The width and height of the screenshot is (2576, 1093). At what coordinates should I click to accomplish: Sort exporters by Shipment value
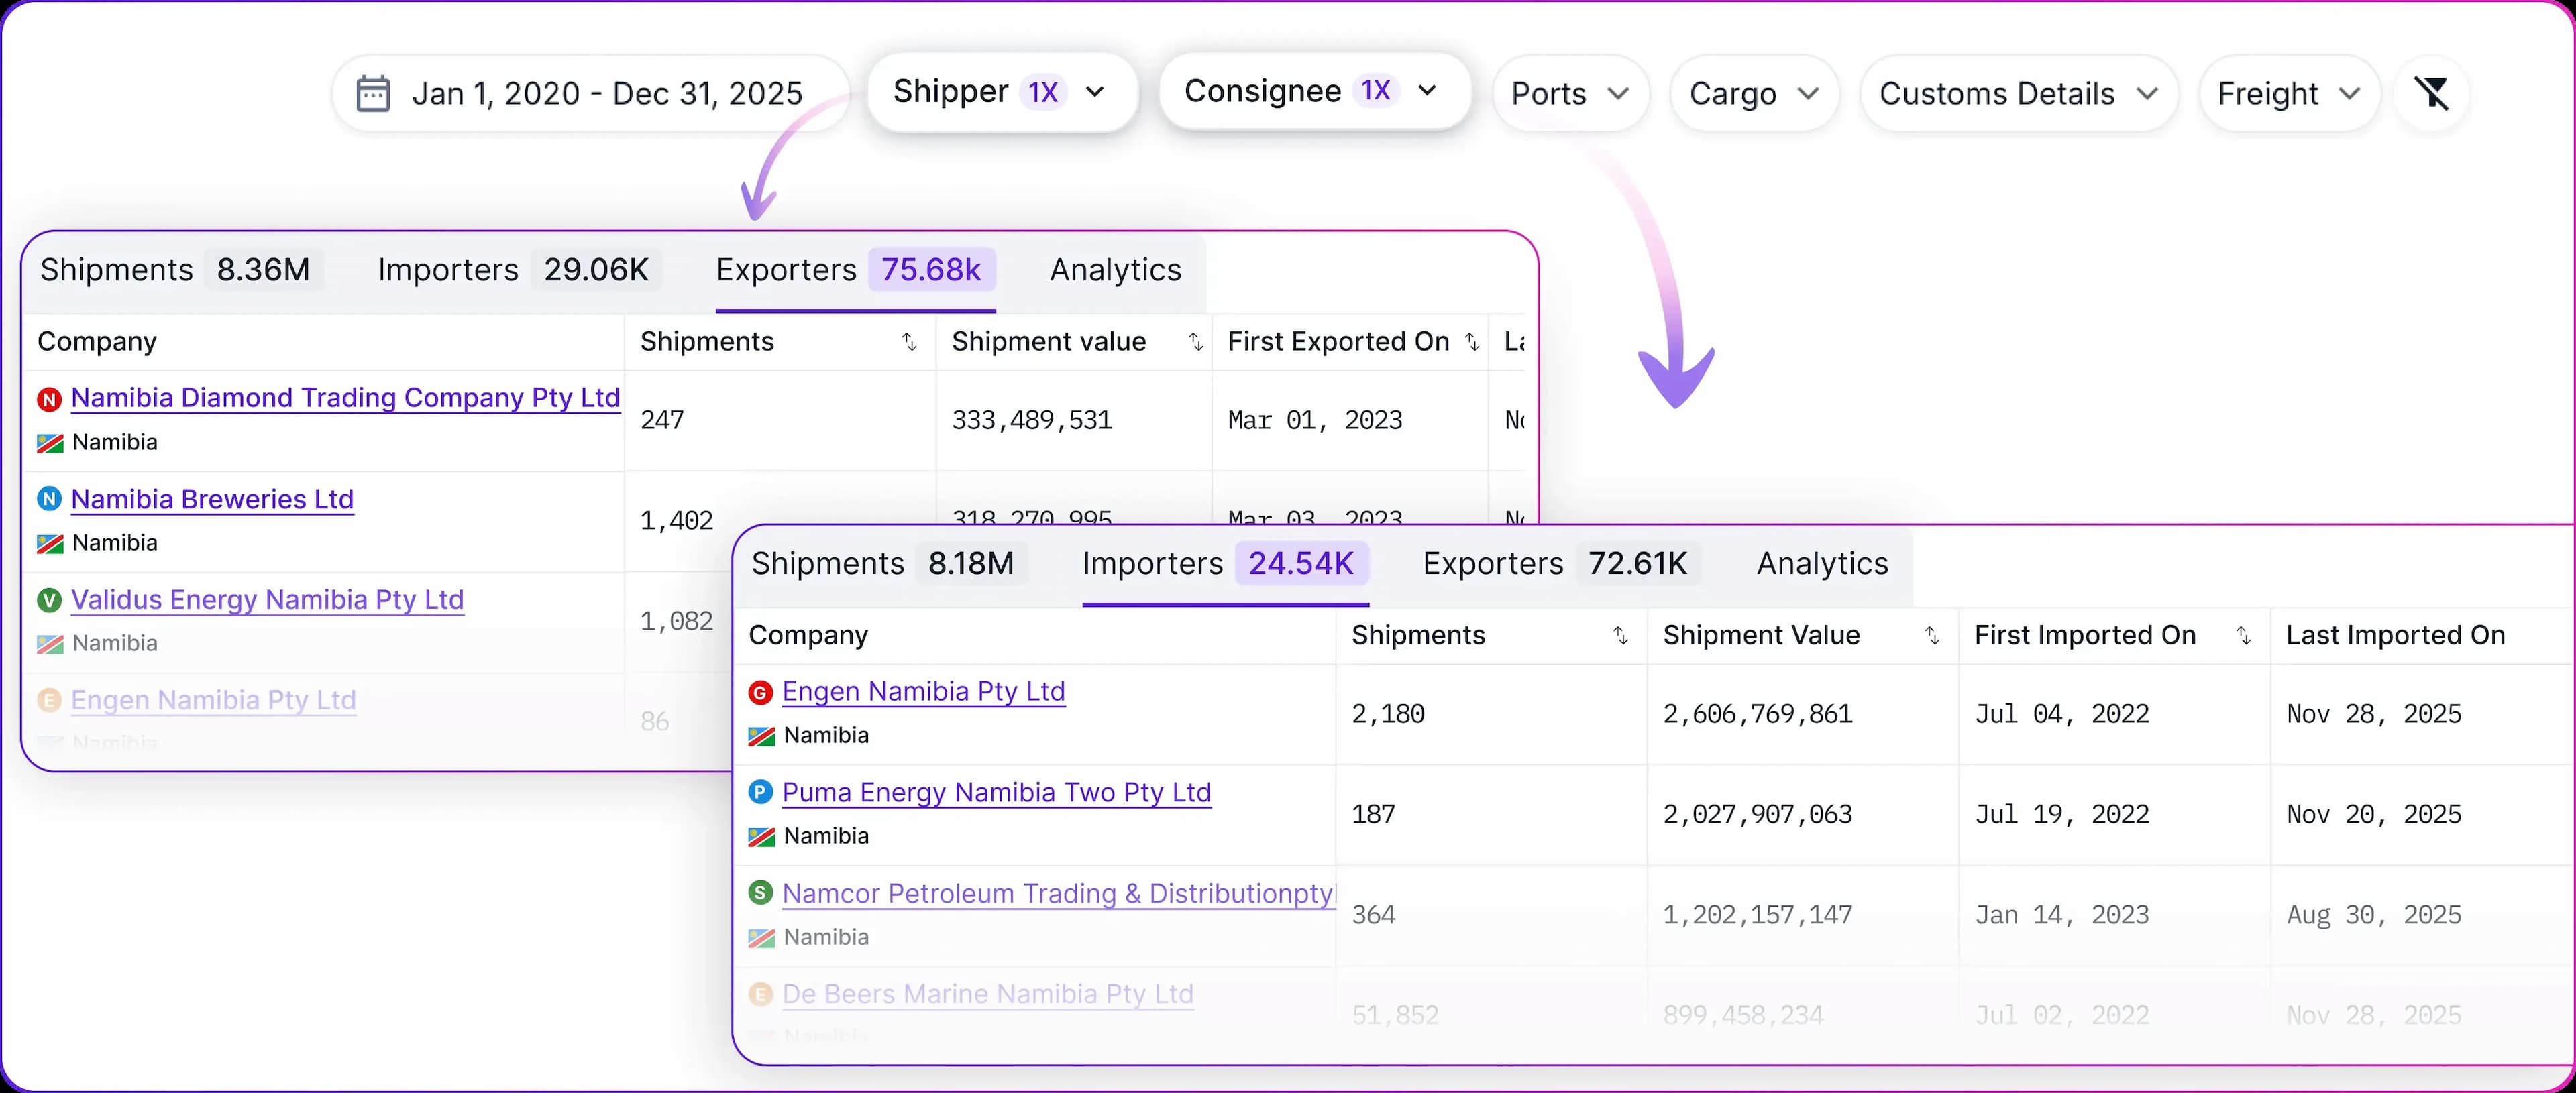click(1195, 342)
